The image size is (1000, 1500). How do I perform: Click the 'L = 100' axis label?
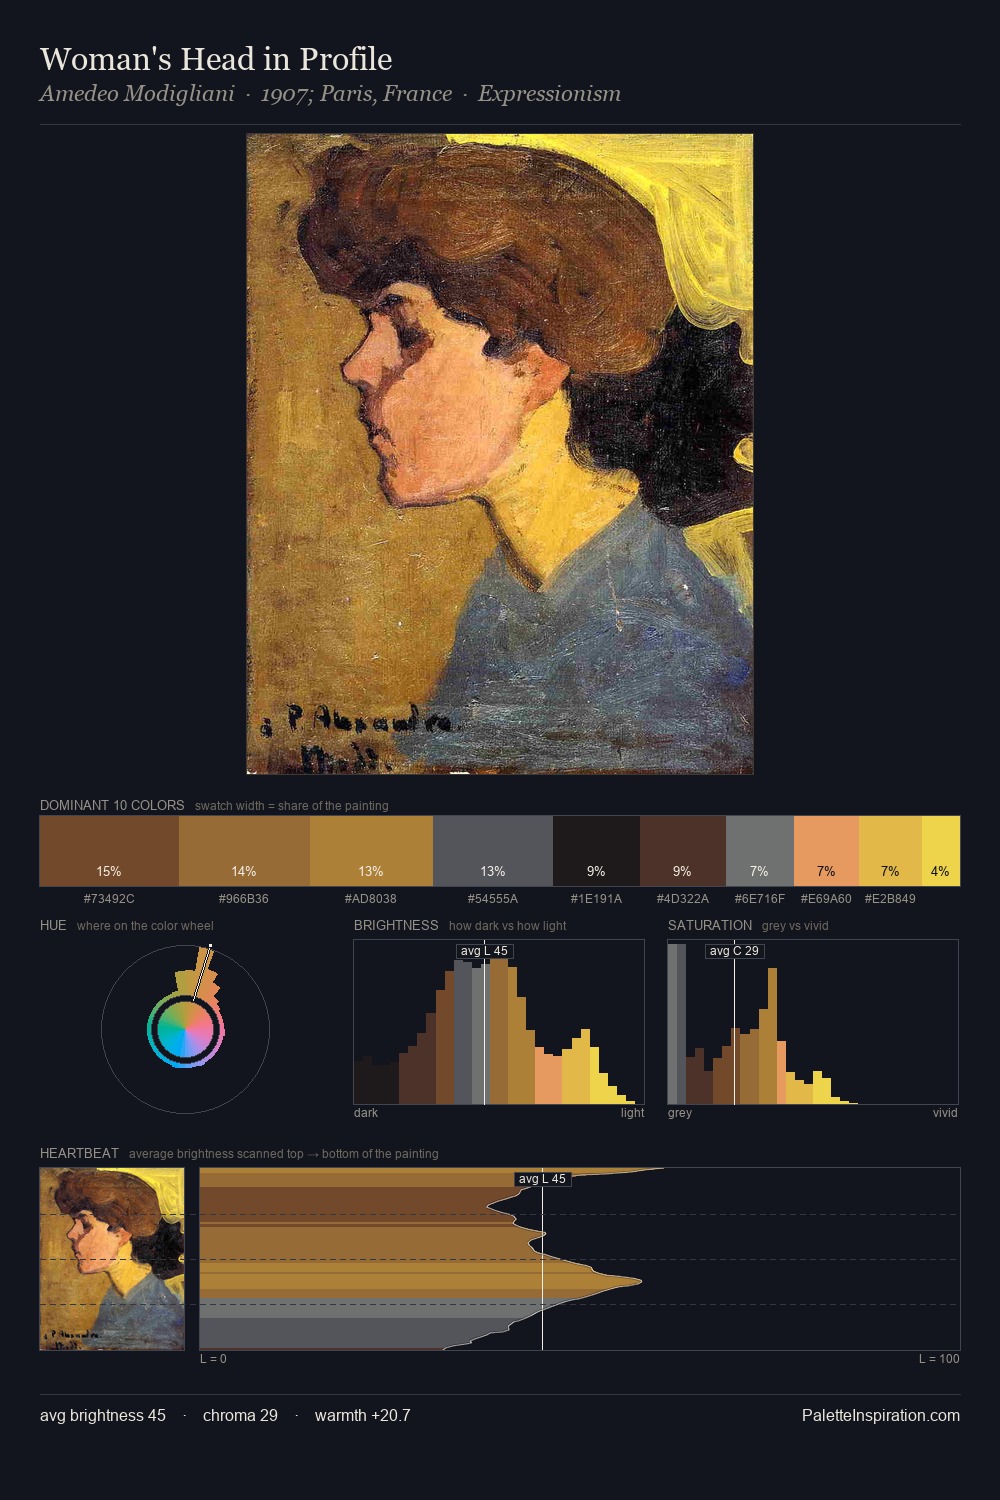939,1359
